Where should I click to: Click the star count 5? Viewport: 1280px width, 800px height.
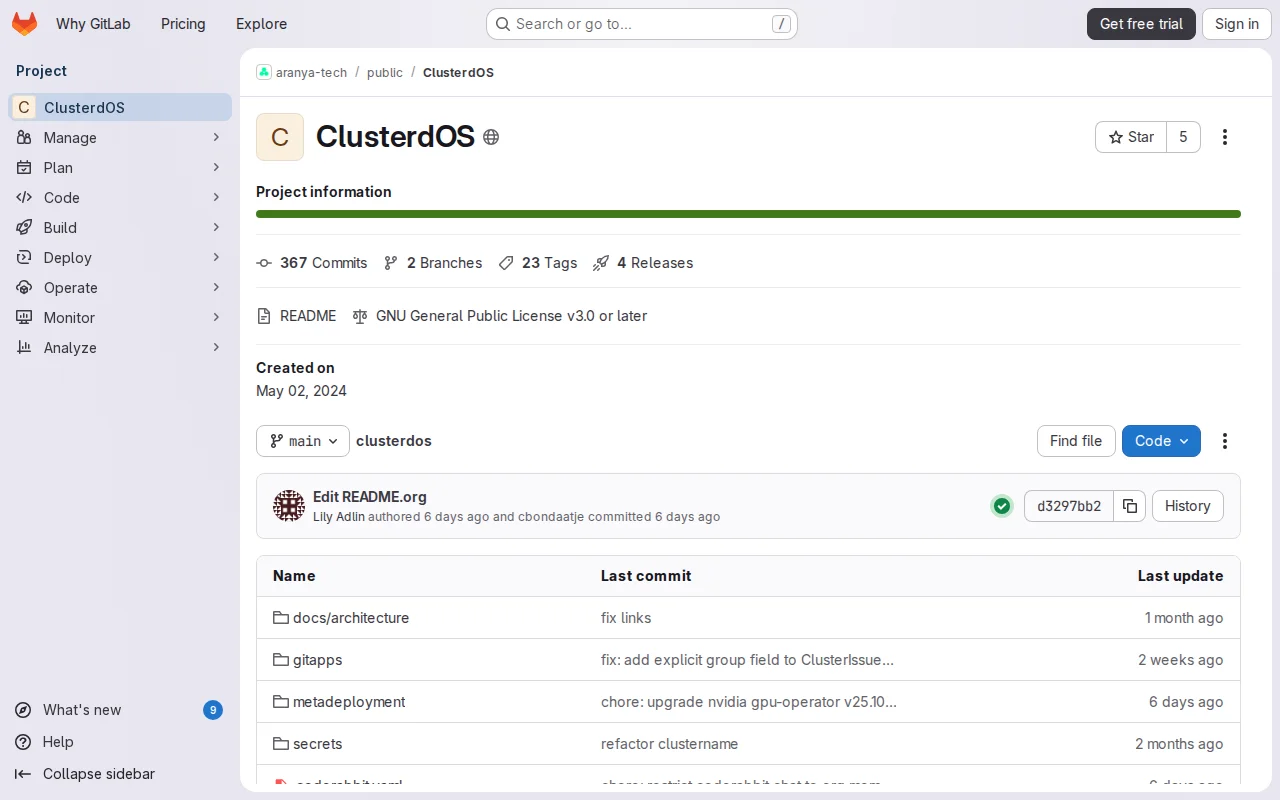[x=1183, y=137]
